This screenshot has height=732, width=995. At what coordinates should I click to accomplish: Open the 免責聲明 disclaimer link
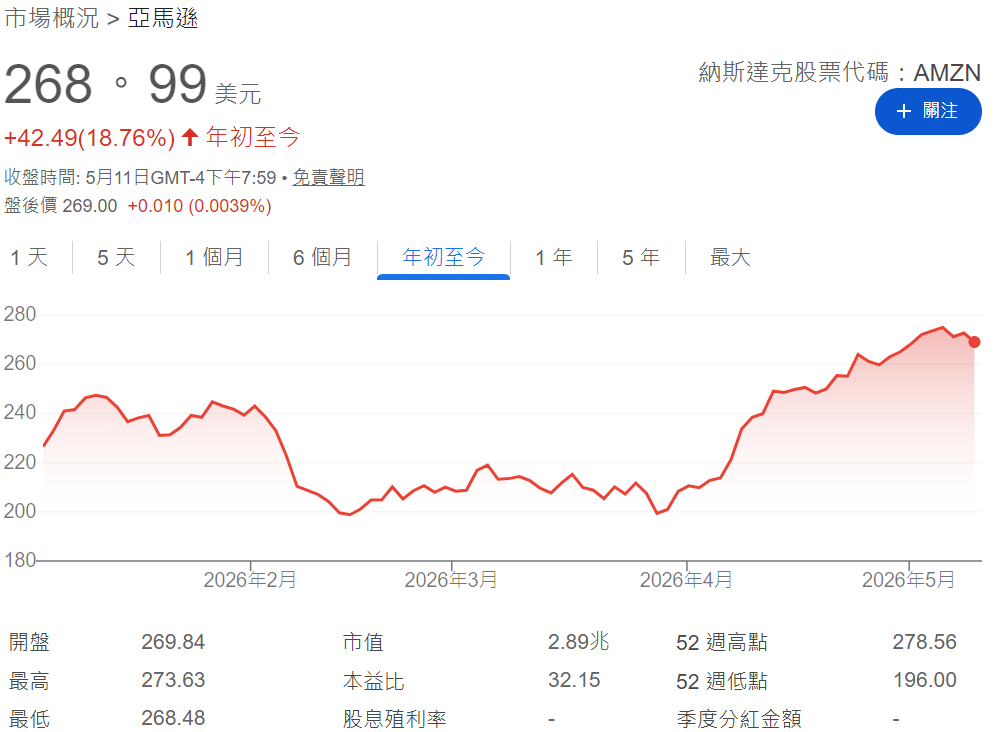pos(328,177)
